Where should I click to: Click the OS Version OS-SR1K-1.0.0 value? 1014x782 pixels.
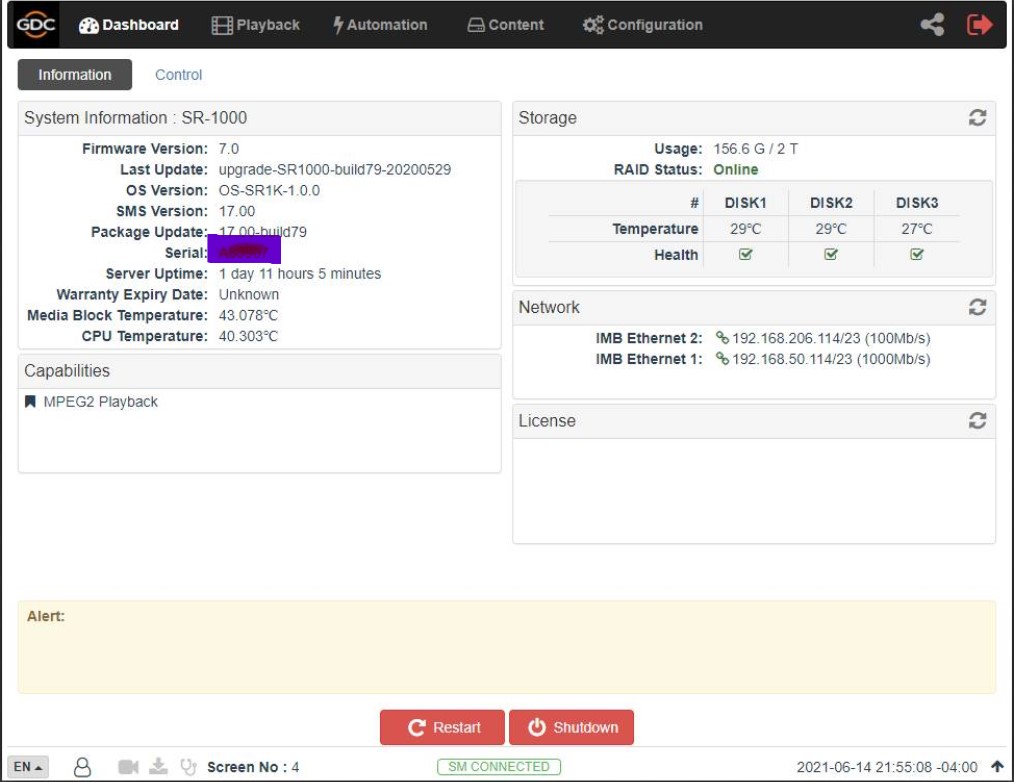click(269, 190)
